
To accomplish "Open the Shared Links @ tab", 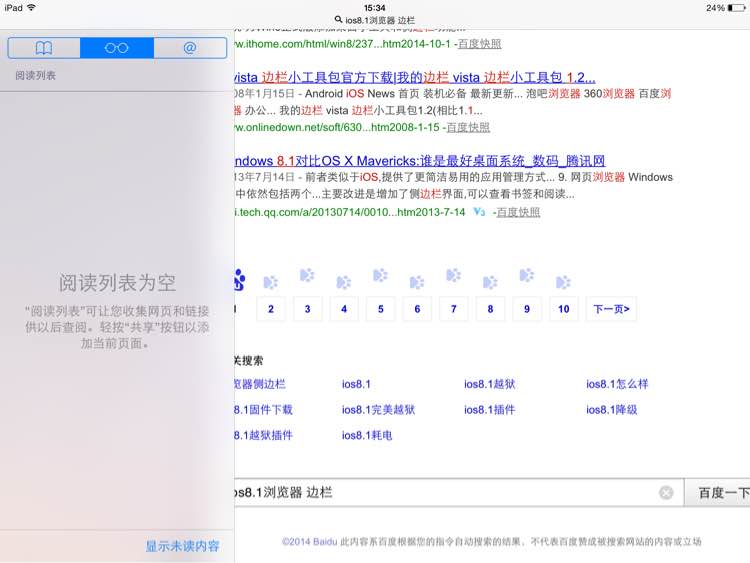I will (190, 48).
